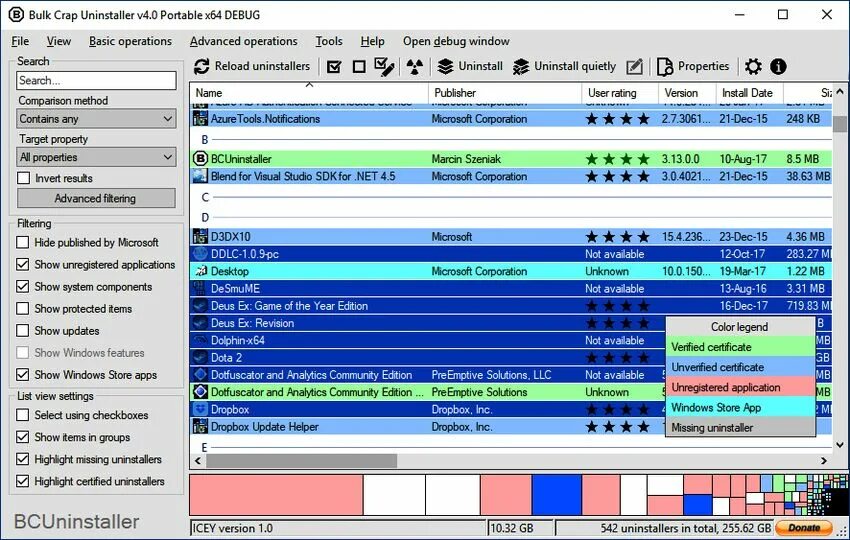The width and height of the screenshot is (850, 540).
Task: Click the Donate button
Action: point(804,528)
